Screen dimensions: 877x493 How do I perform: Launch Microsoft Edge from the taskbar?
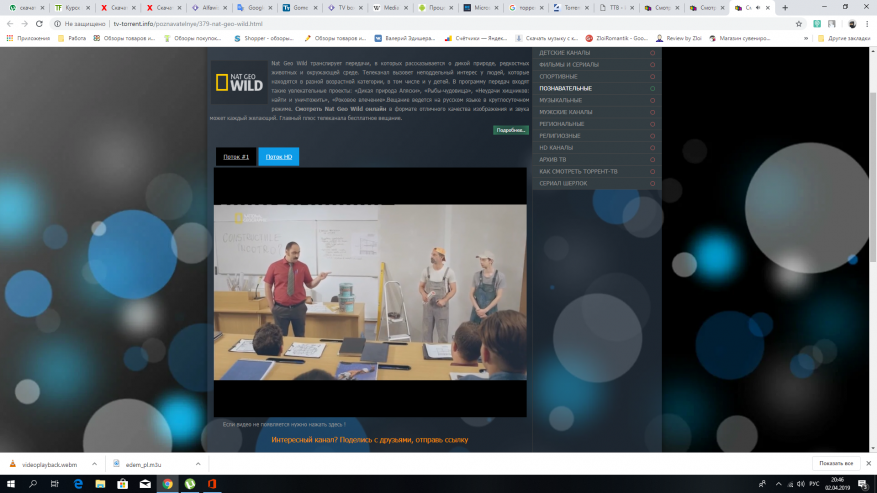pyautogui.click(x=78, y=484)
